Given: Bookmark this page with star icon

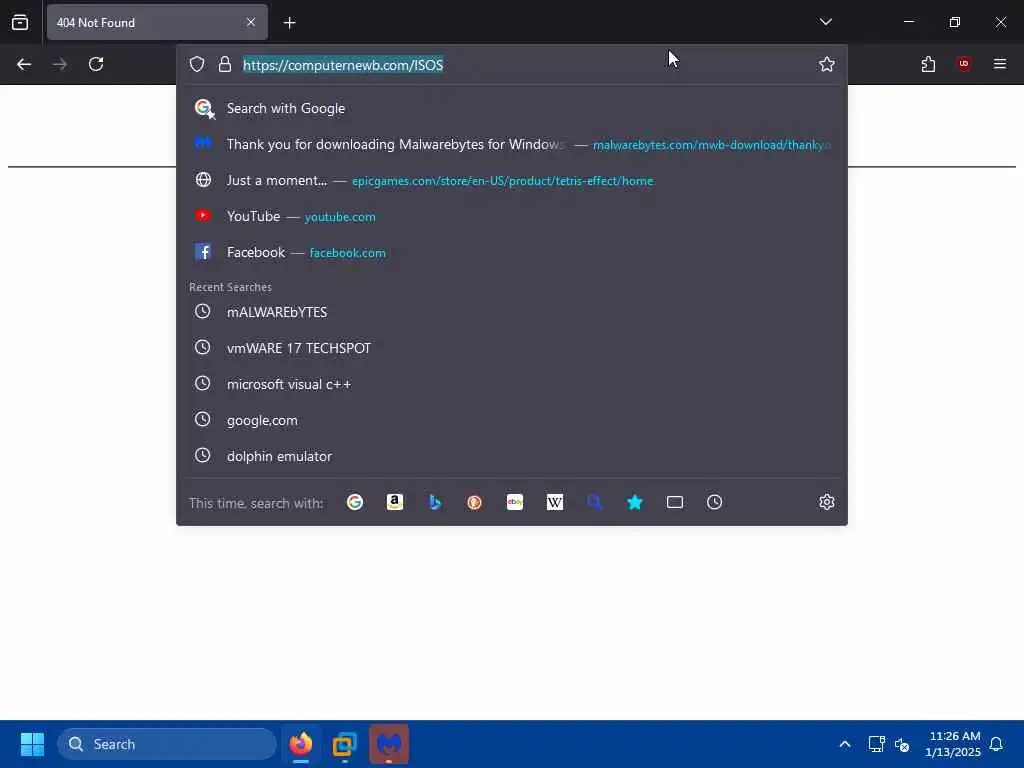Looking at the screenshot, I should pyautogui.click(x=827, y=64).
